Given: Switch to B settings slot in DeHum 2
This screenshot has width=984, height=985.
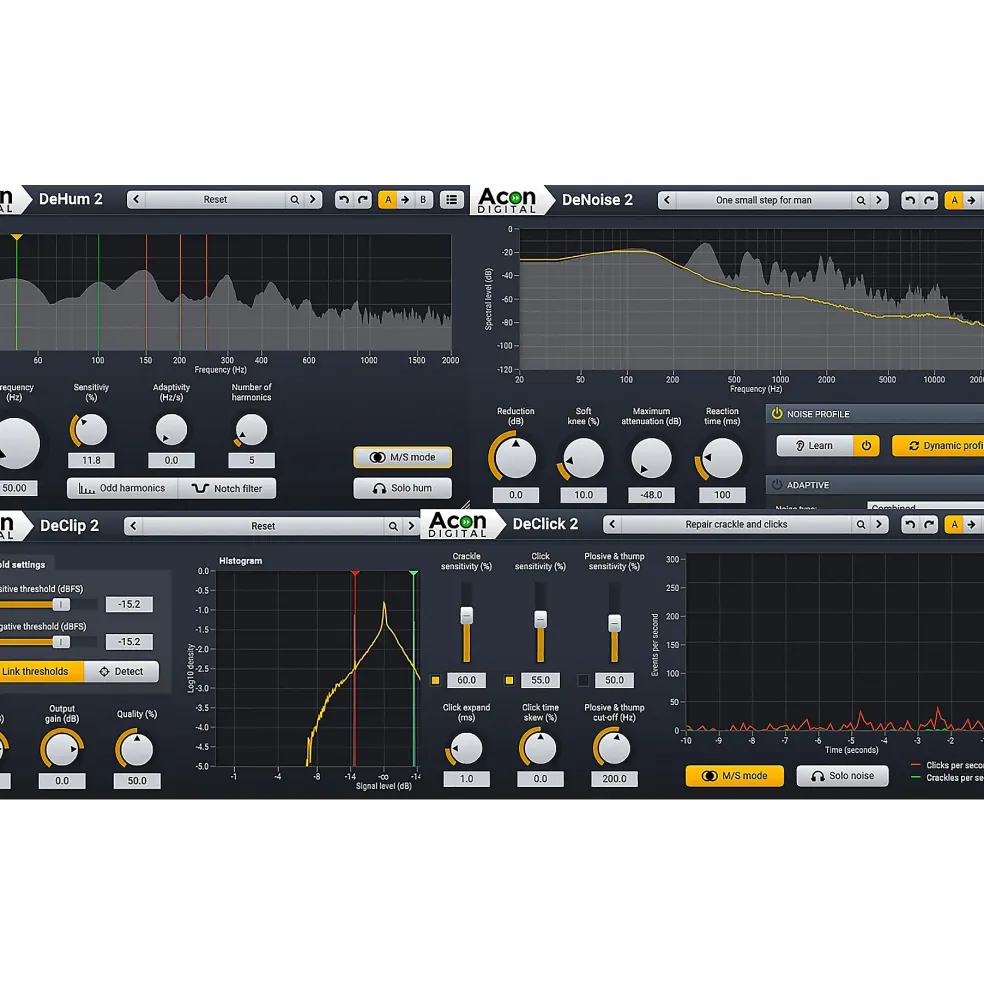Looking at the screenshot, I should pos(423,200).
